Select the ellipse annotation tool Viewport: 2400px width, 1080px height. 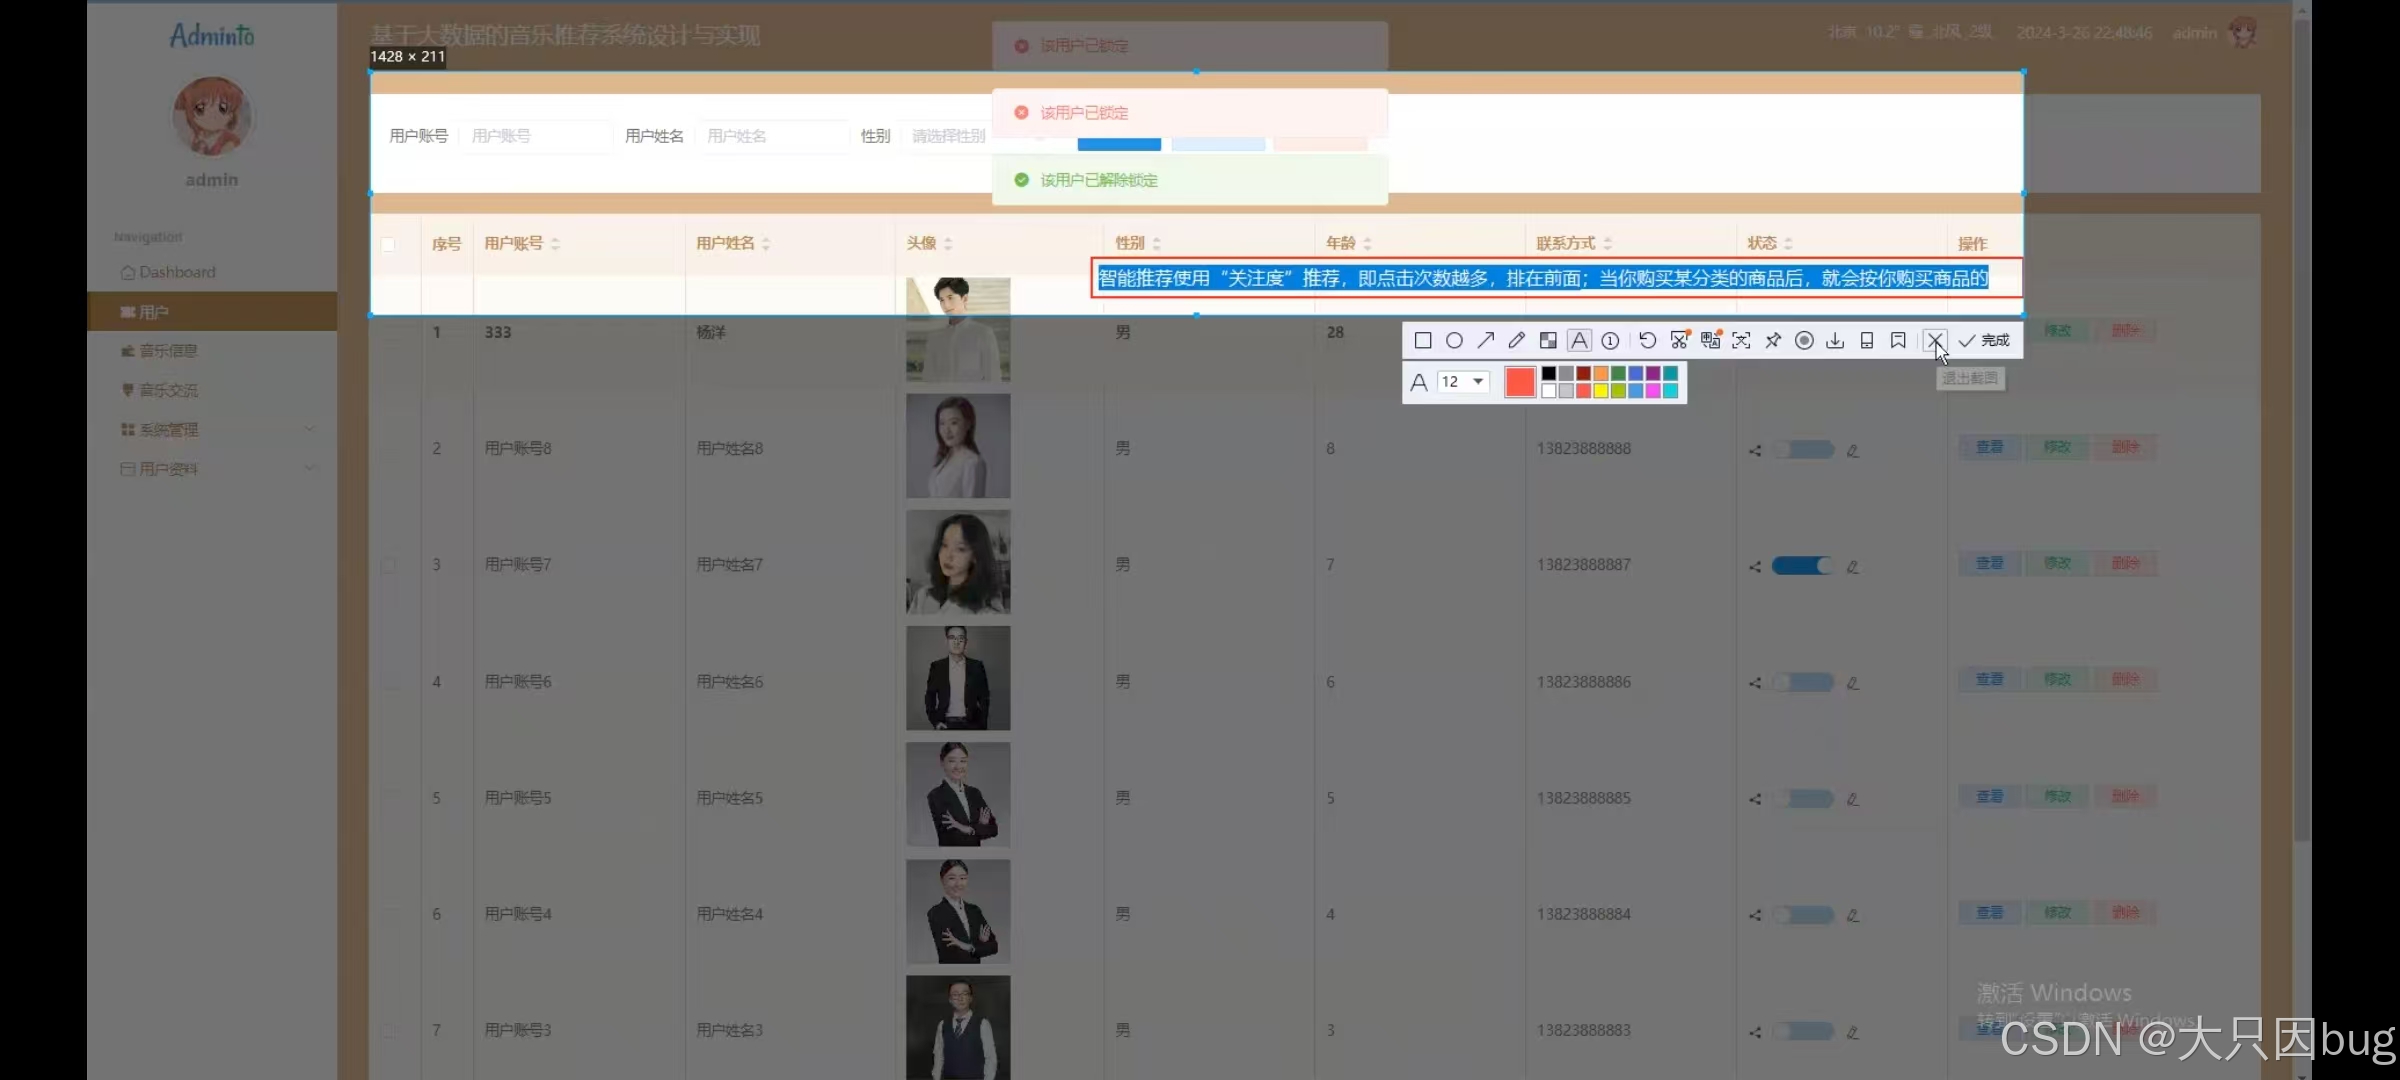tap(1454, 341)
